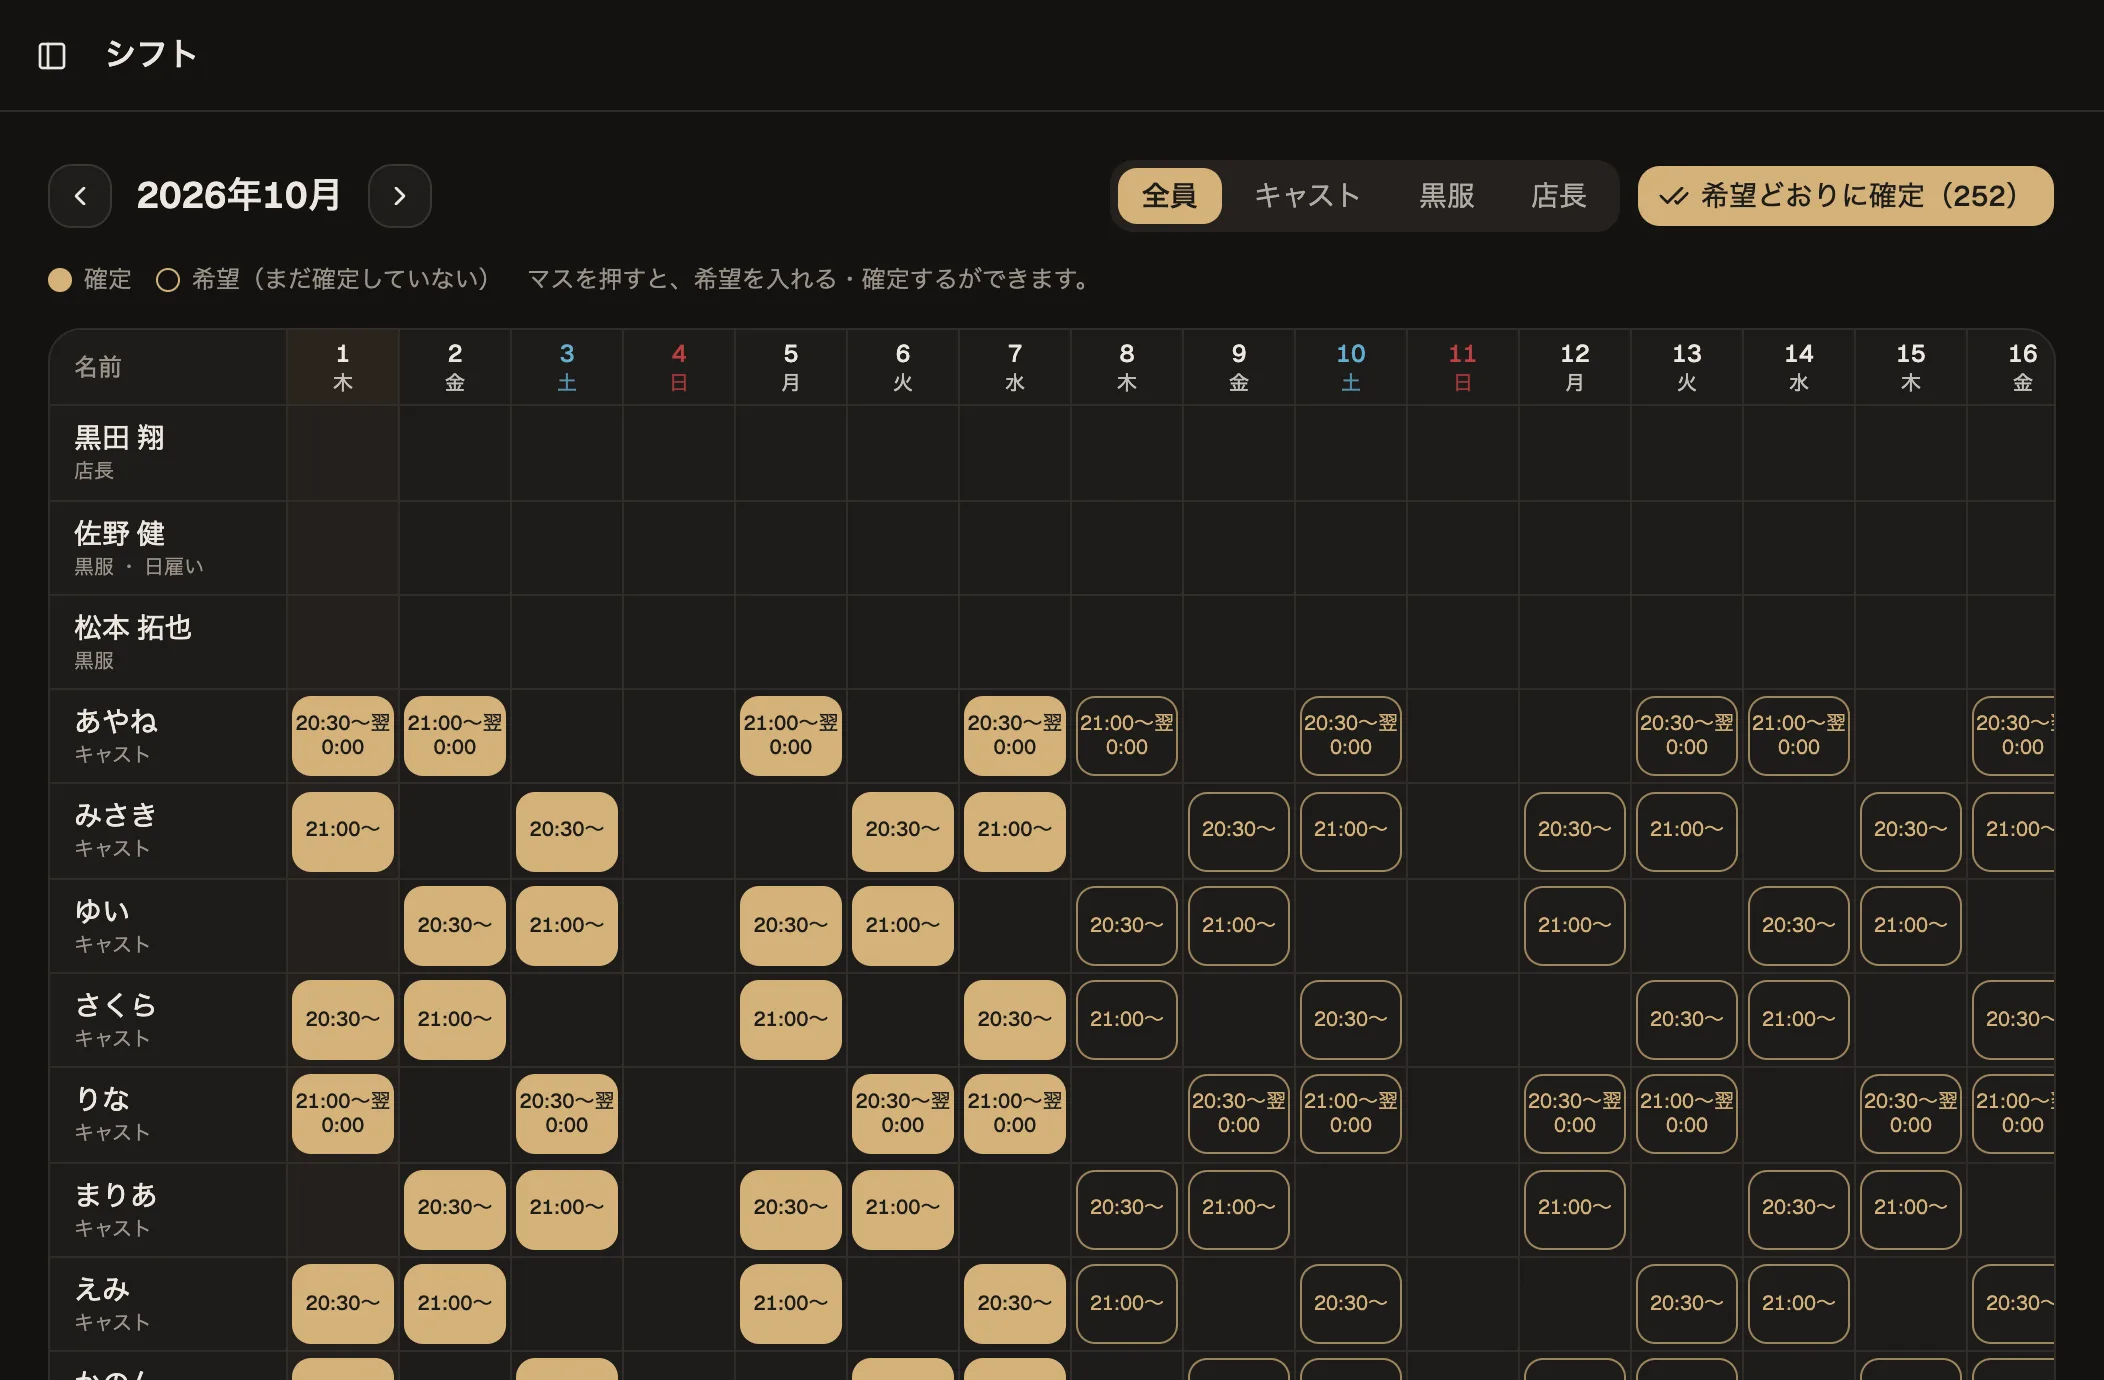Click あやね's 21:00~翌 0:00 shift on day 14
Image resolution: width=2104 pixels, height=1380 pixels.
coord(1799,736)
